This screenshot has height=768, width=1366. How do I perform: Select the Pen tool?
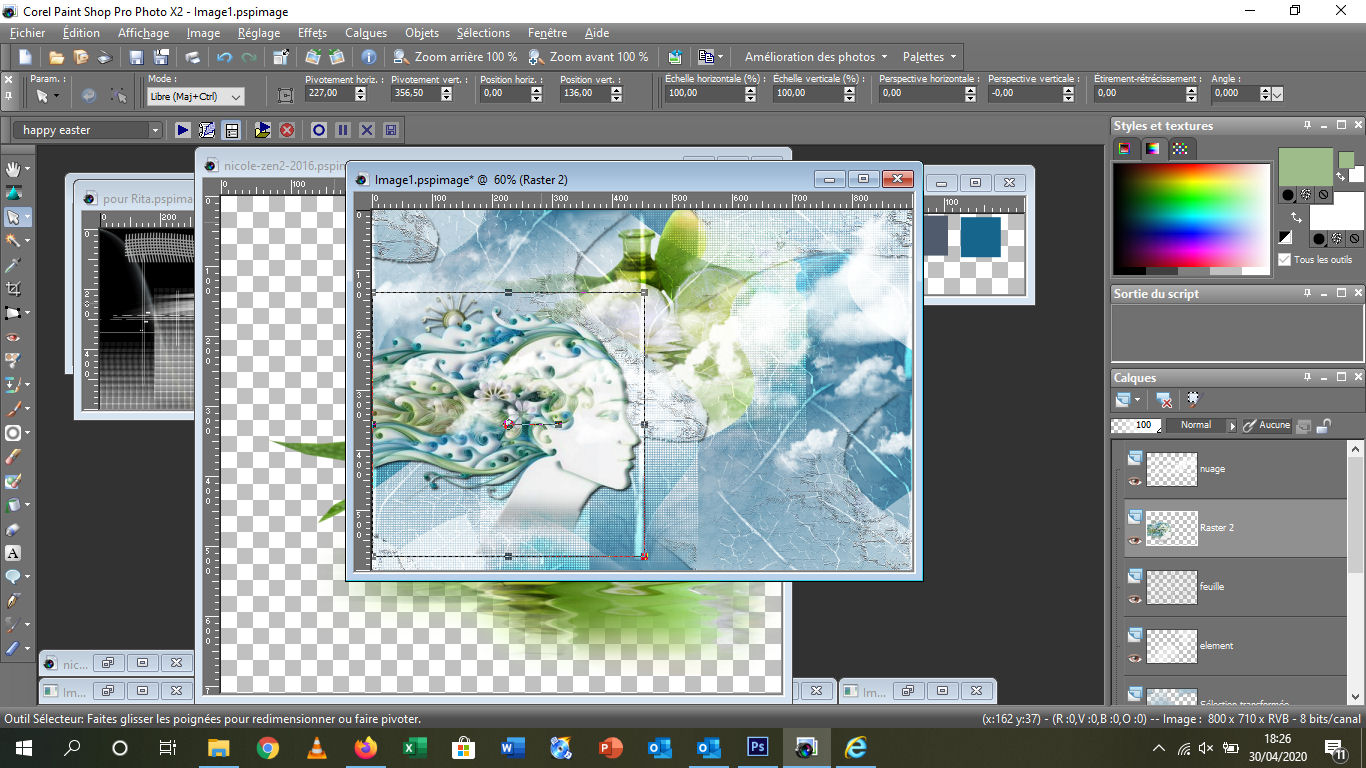[x=13, y=601]
